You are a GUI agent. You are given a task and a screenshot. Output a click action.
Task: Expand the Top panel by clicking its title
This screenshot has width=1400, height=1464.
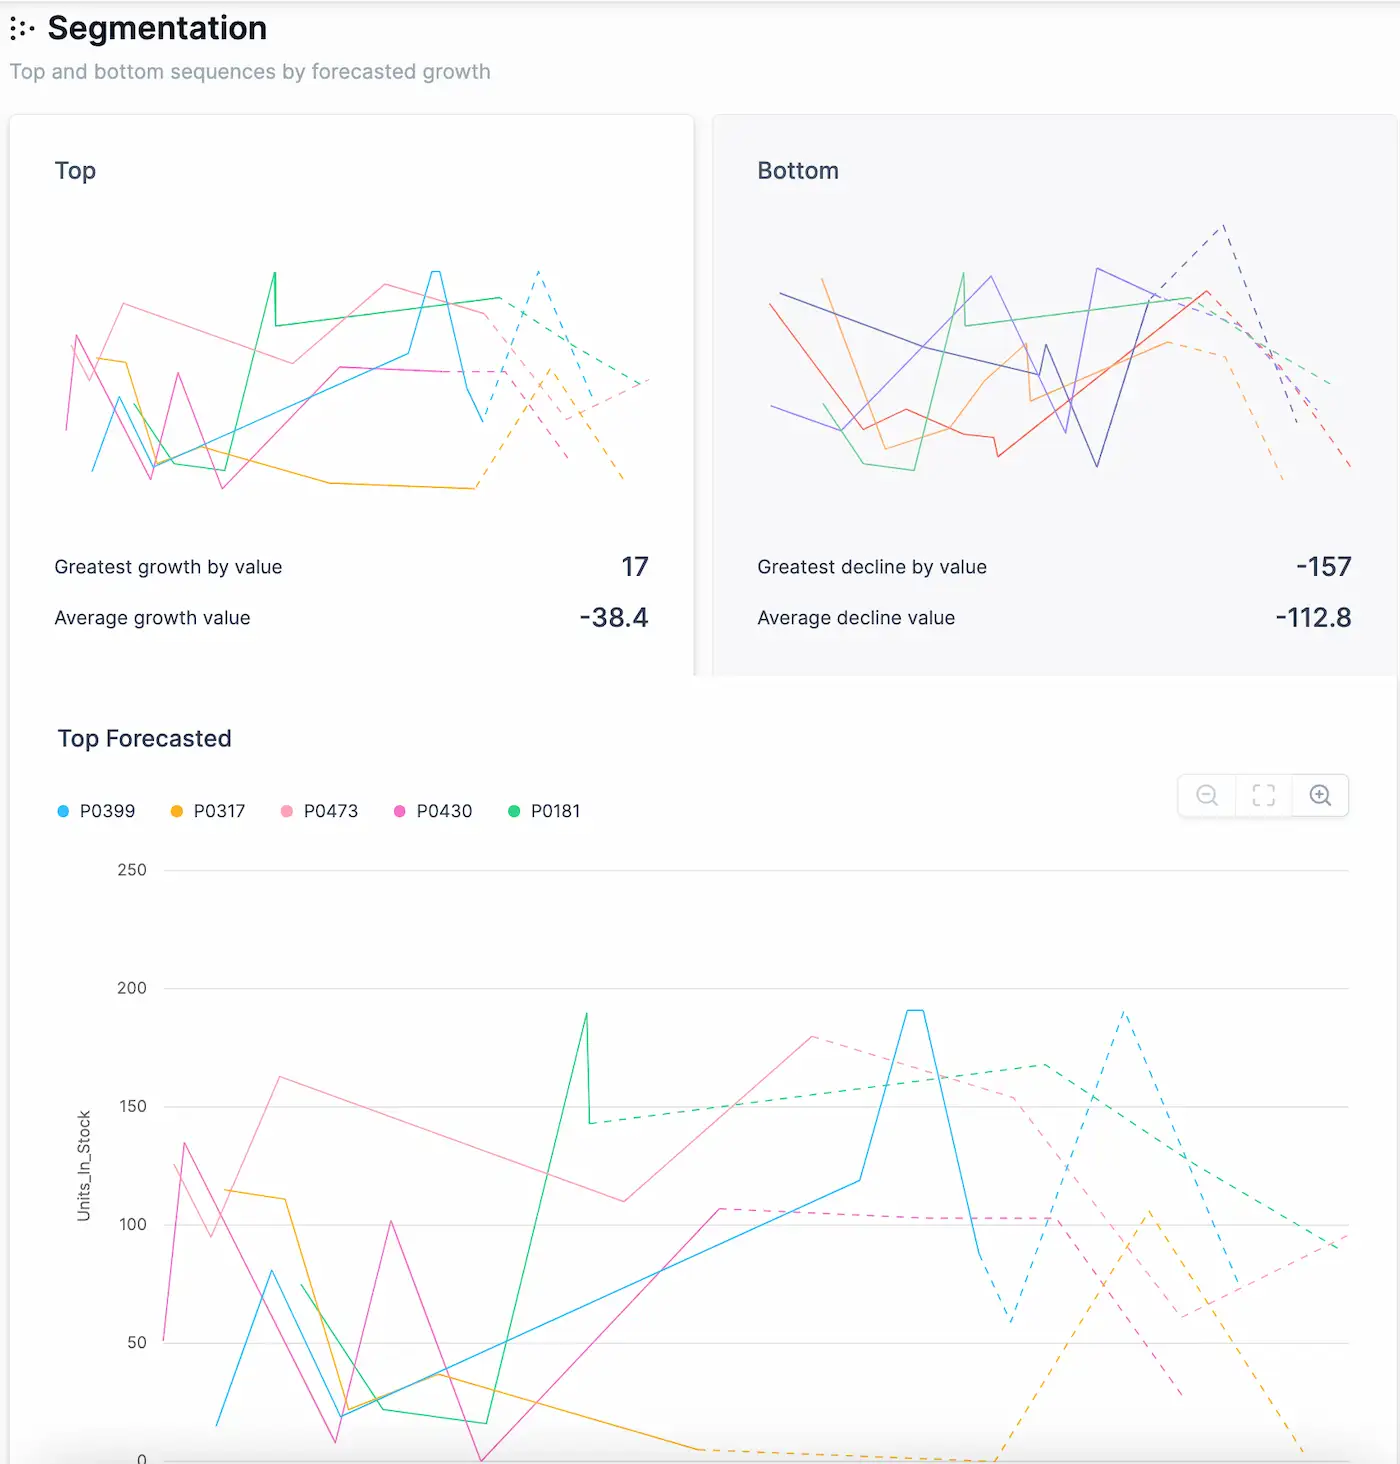[75, 170]
